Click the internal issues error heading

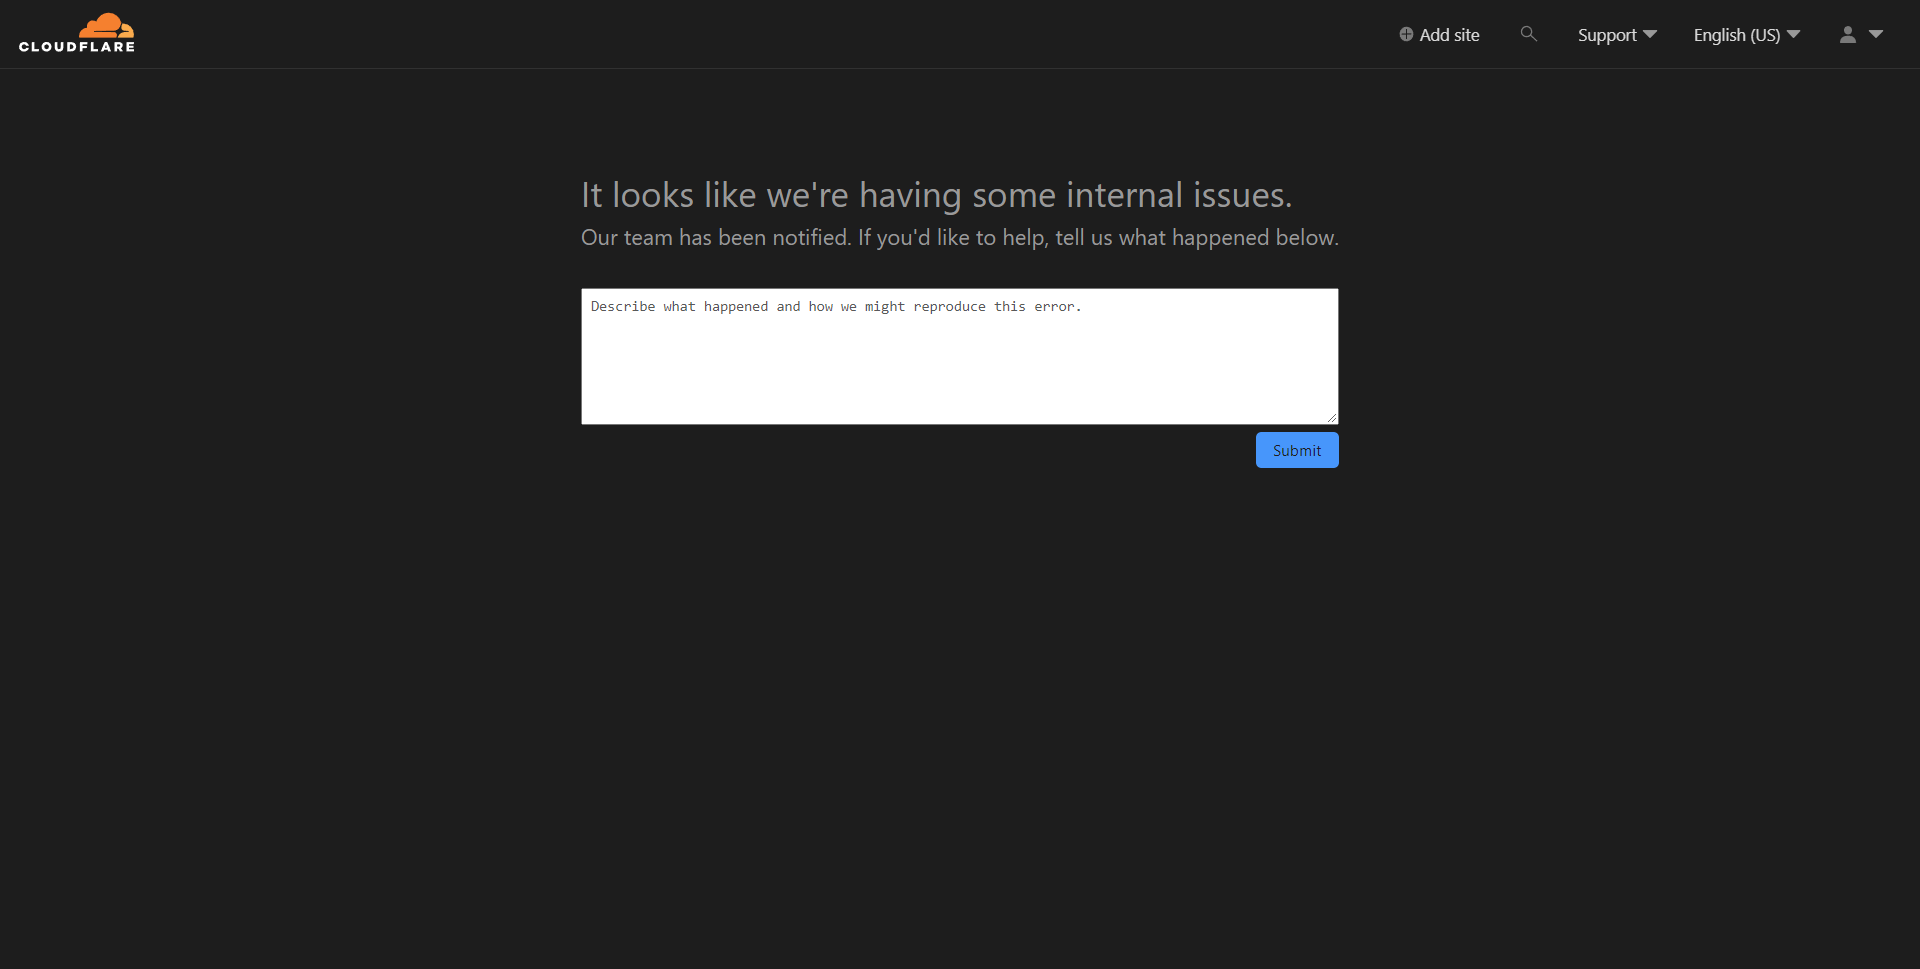pos(935,194)
